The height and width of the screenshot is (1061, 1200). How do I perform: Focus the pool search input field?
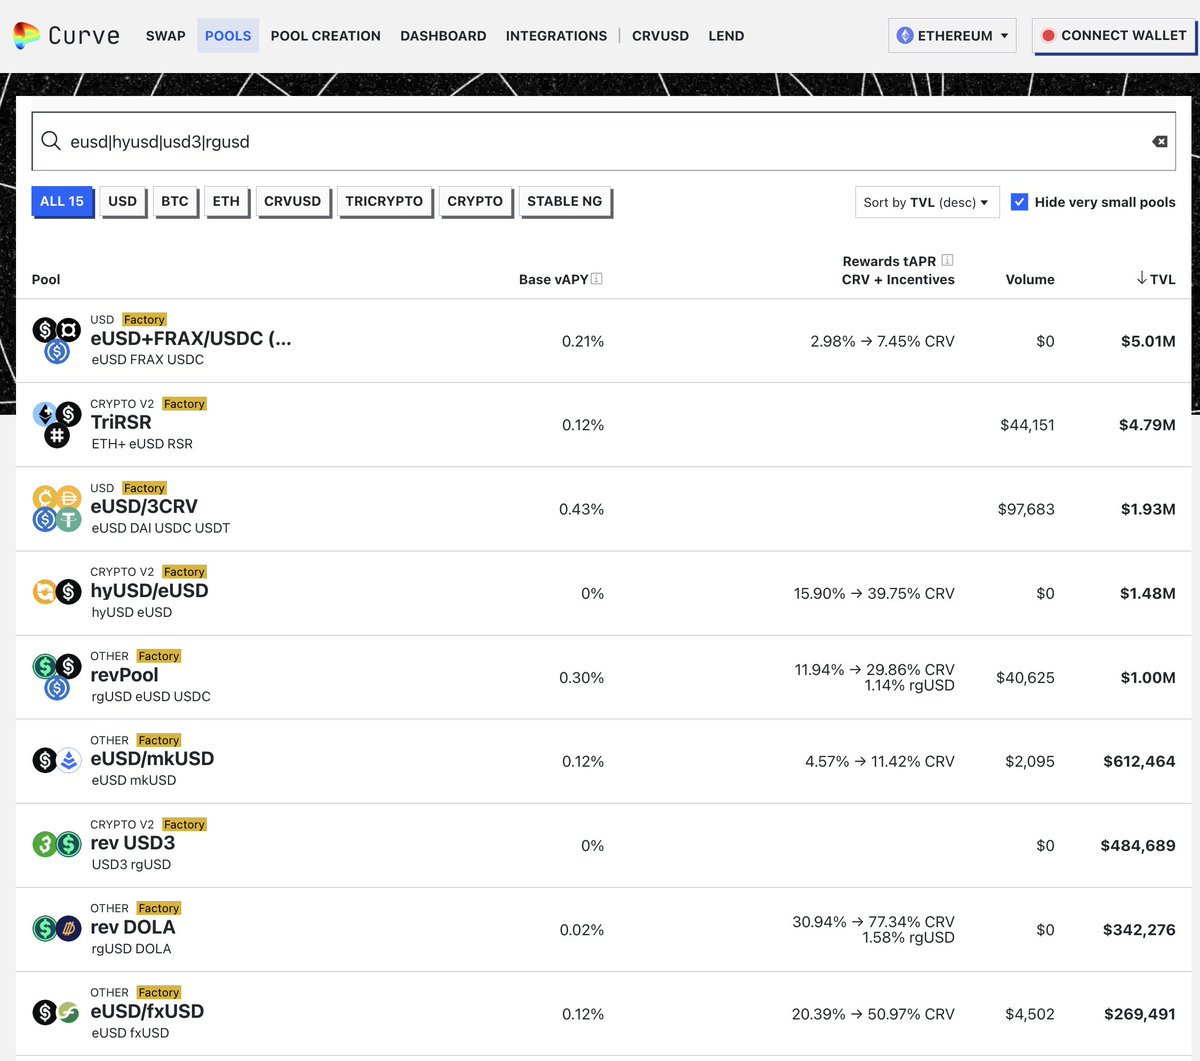(604, 141)
